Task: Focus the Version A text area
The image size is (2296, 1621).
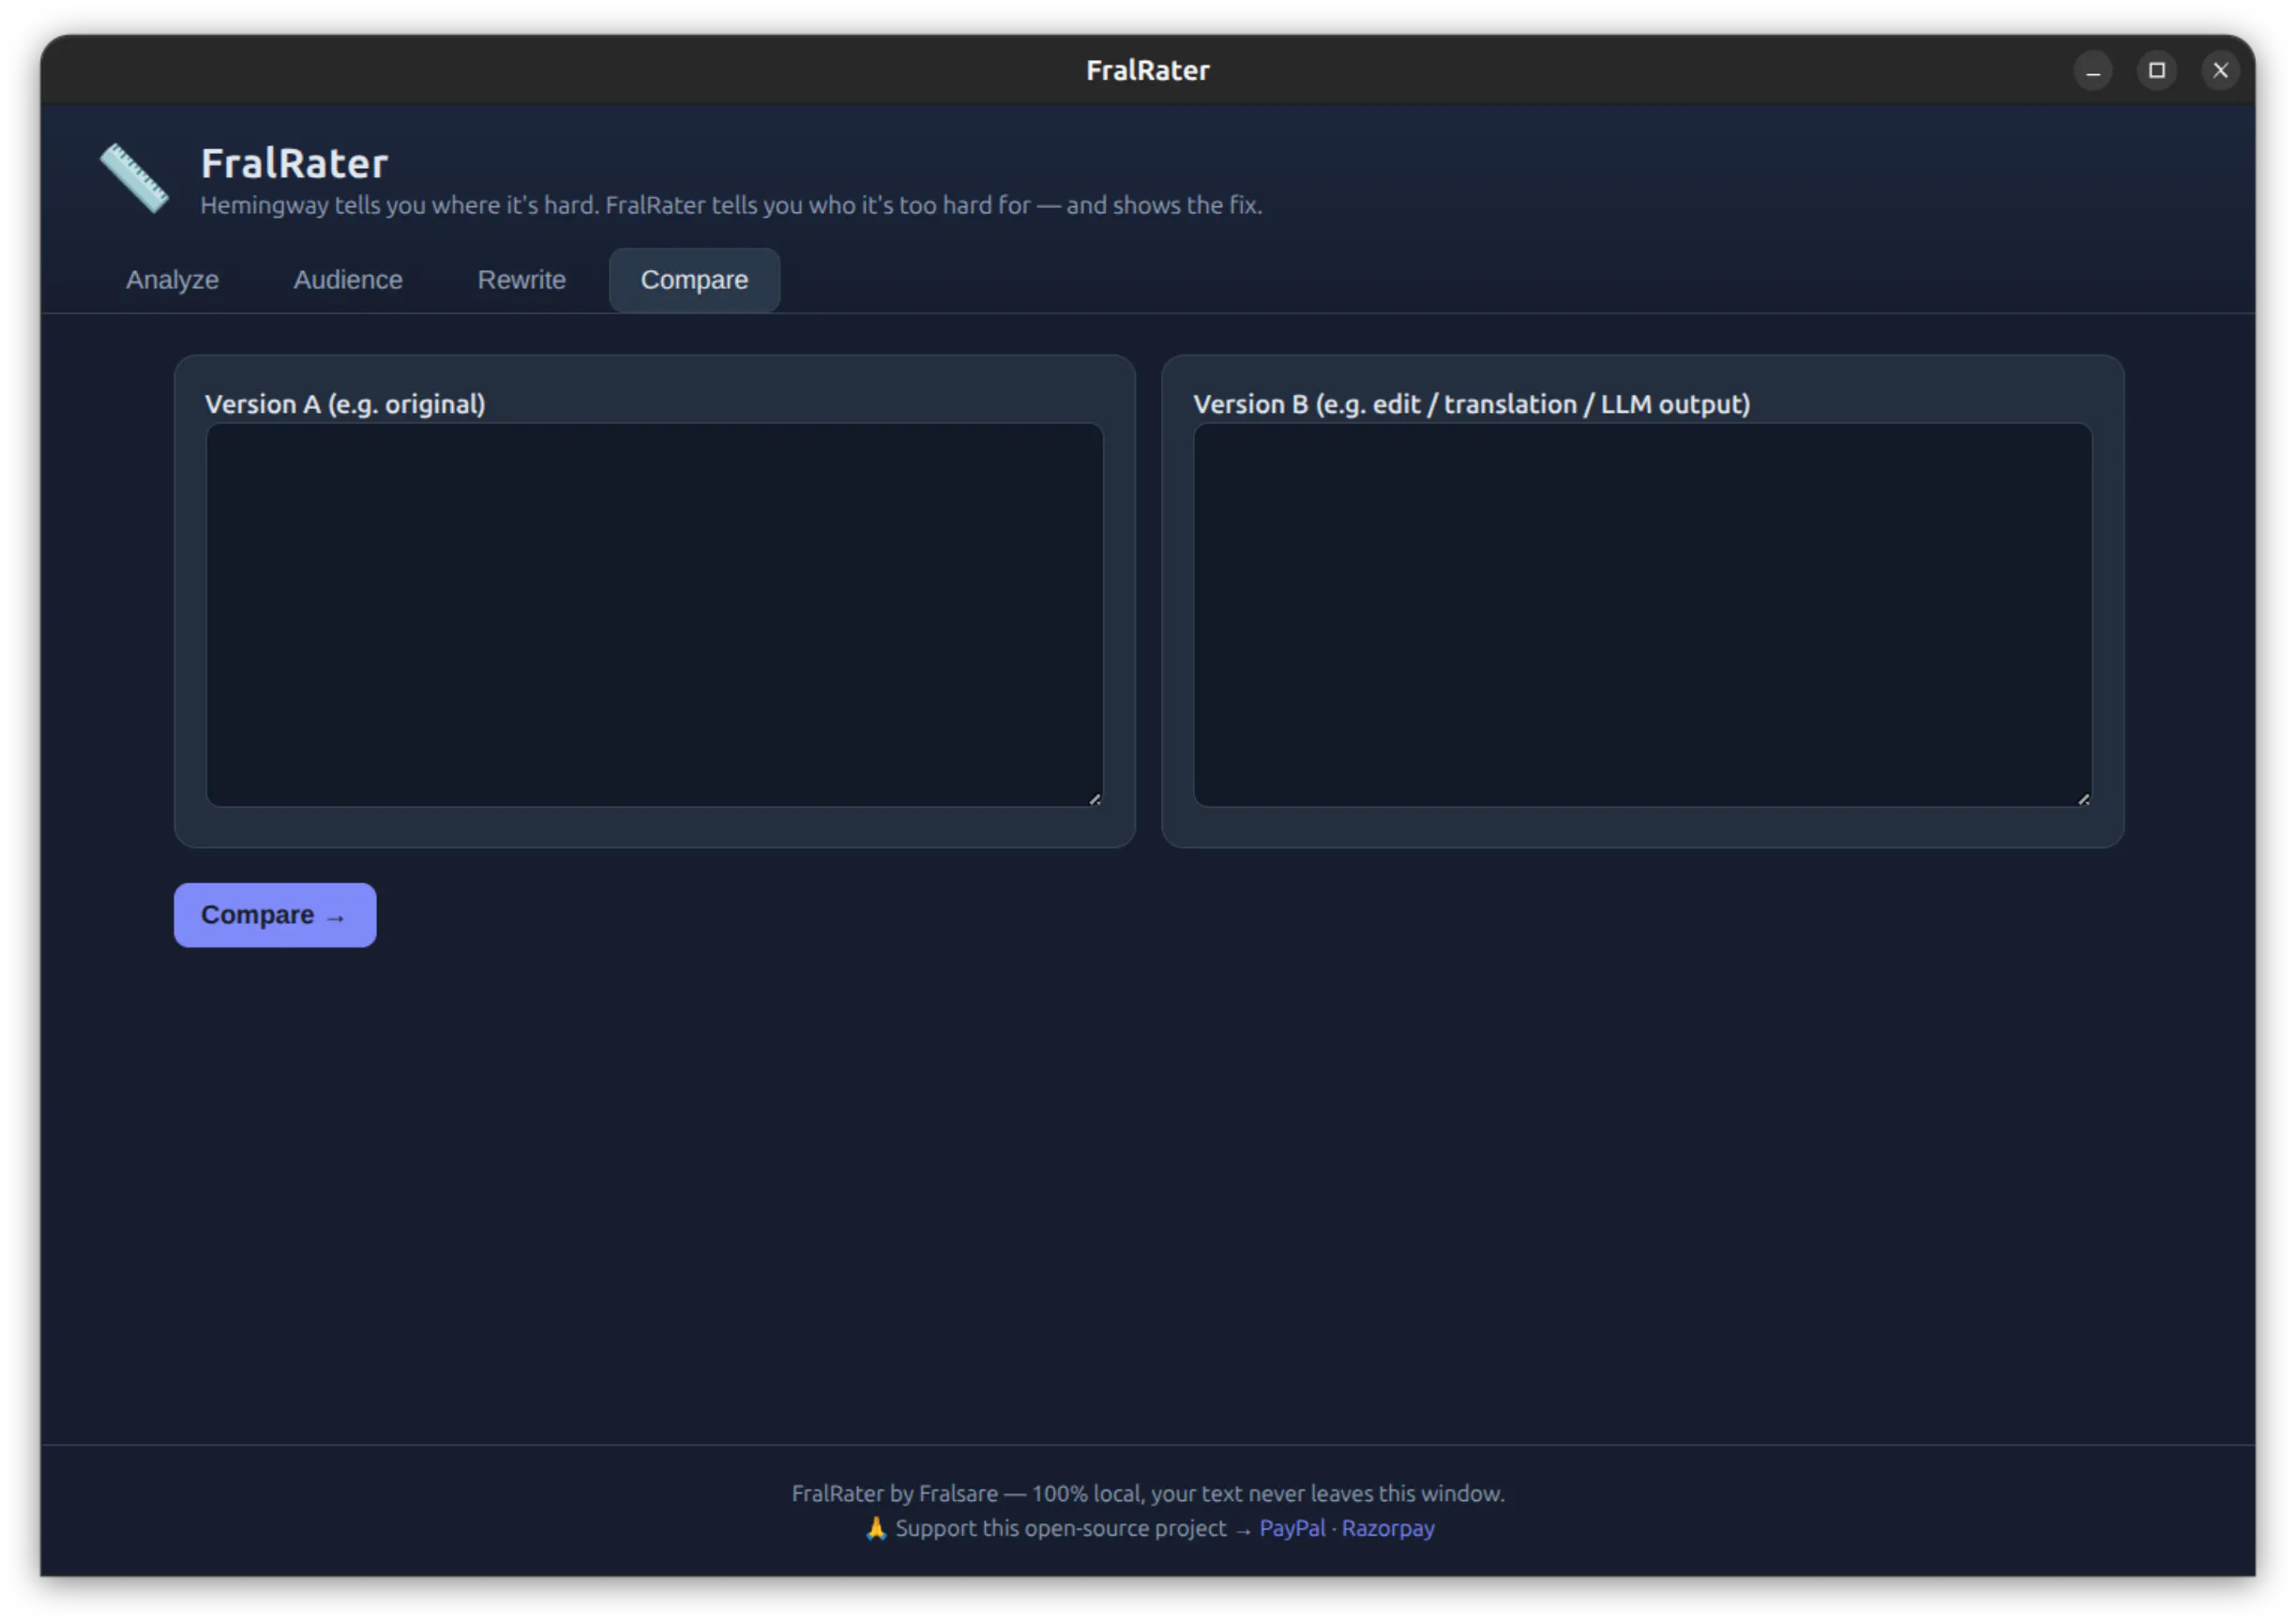Action: pos(654,614)
